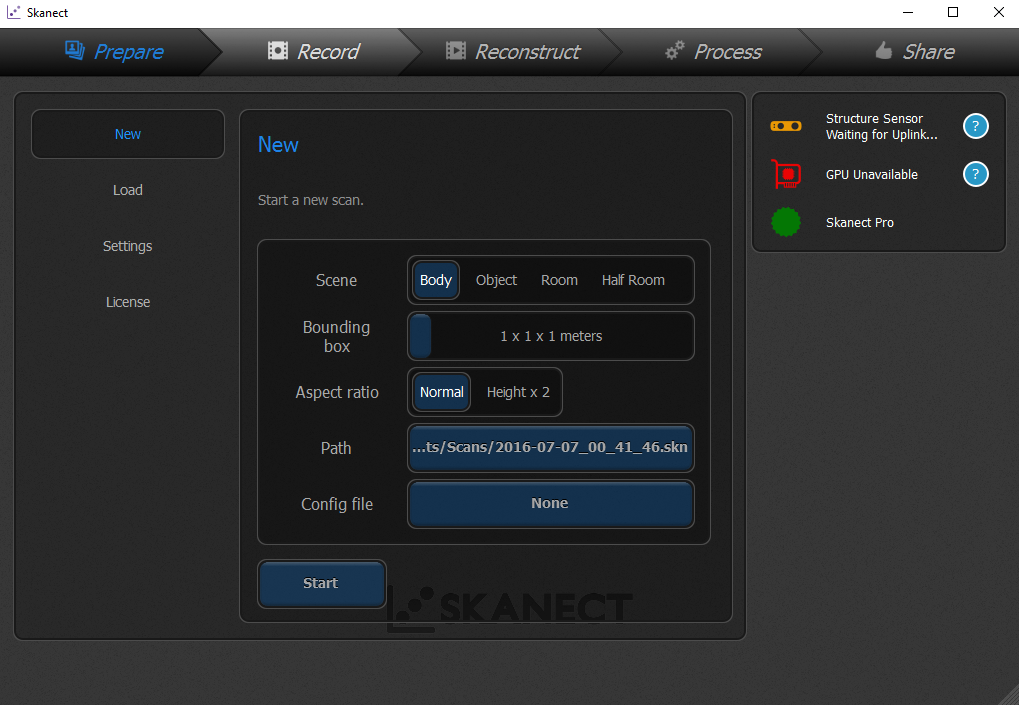This screenshot has width=1019, height=705.
Task: Click the Record film strip icon
Action: (277, 51)
